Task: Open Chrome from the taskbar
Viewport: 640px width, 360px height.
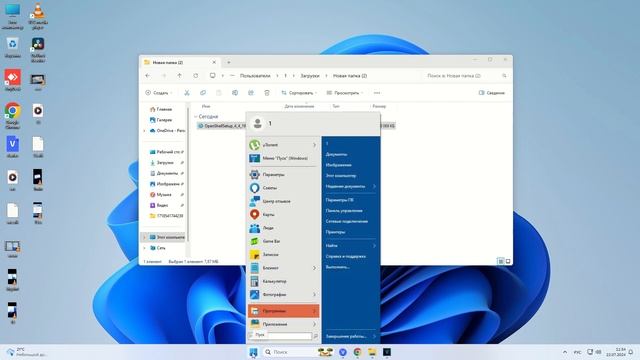Action: coord(357,352)
